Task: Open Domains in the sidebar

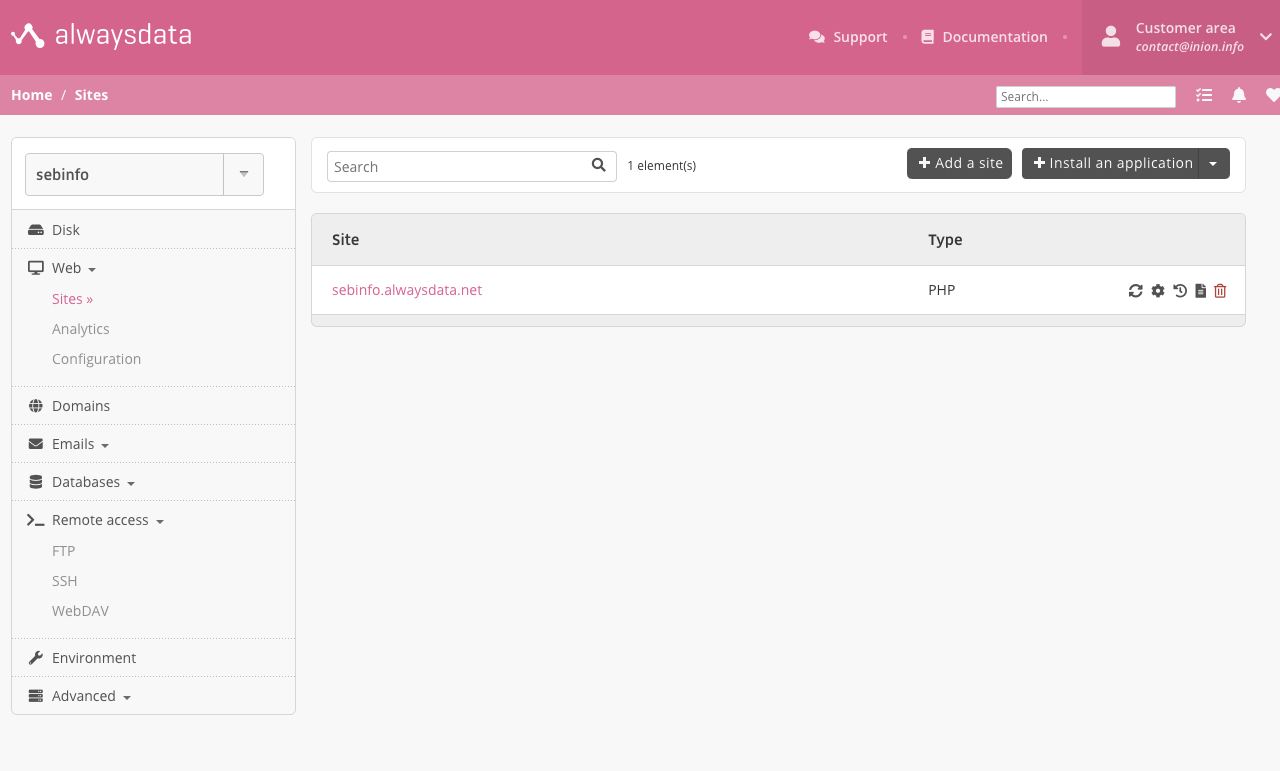Action: click(x=81, y=406)
